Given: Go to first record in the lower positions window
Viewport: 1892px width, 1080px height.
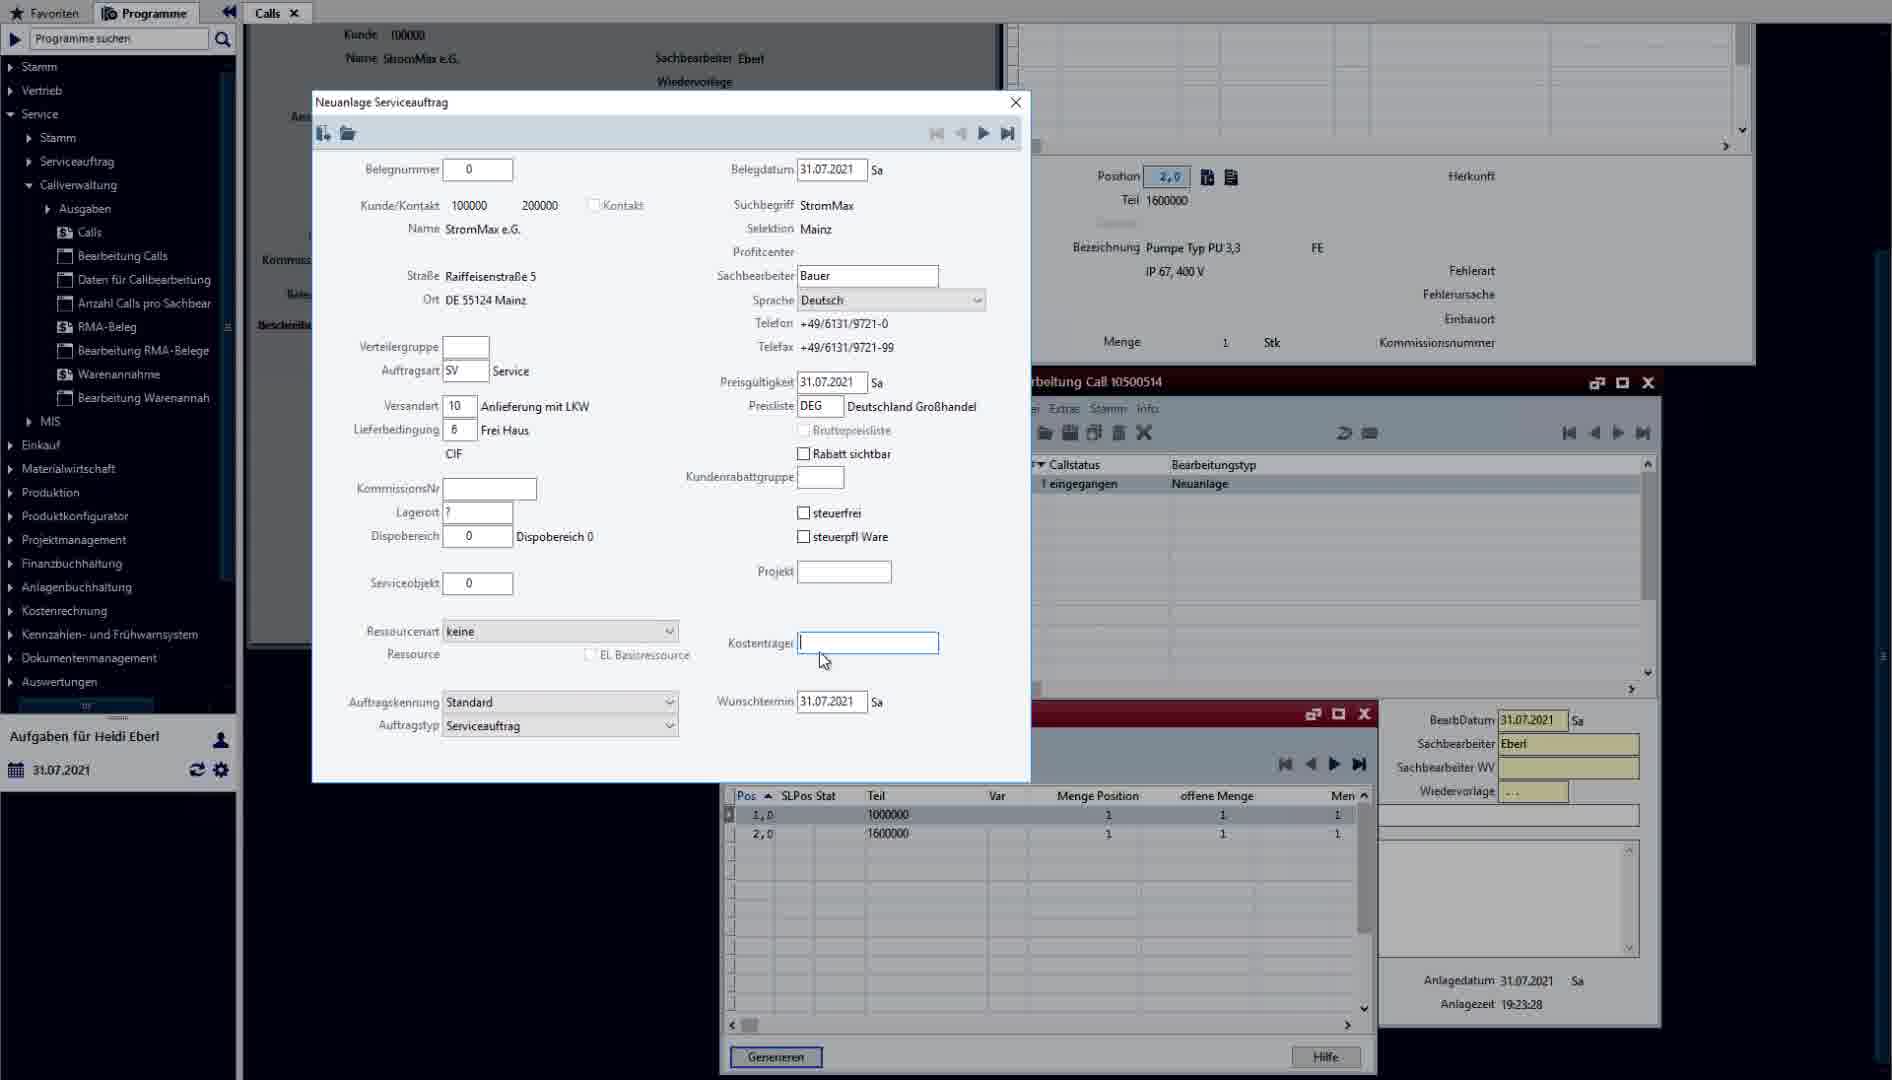Looking at the screenshot, I should [1285, 764].
